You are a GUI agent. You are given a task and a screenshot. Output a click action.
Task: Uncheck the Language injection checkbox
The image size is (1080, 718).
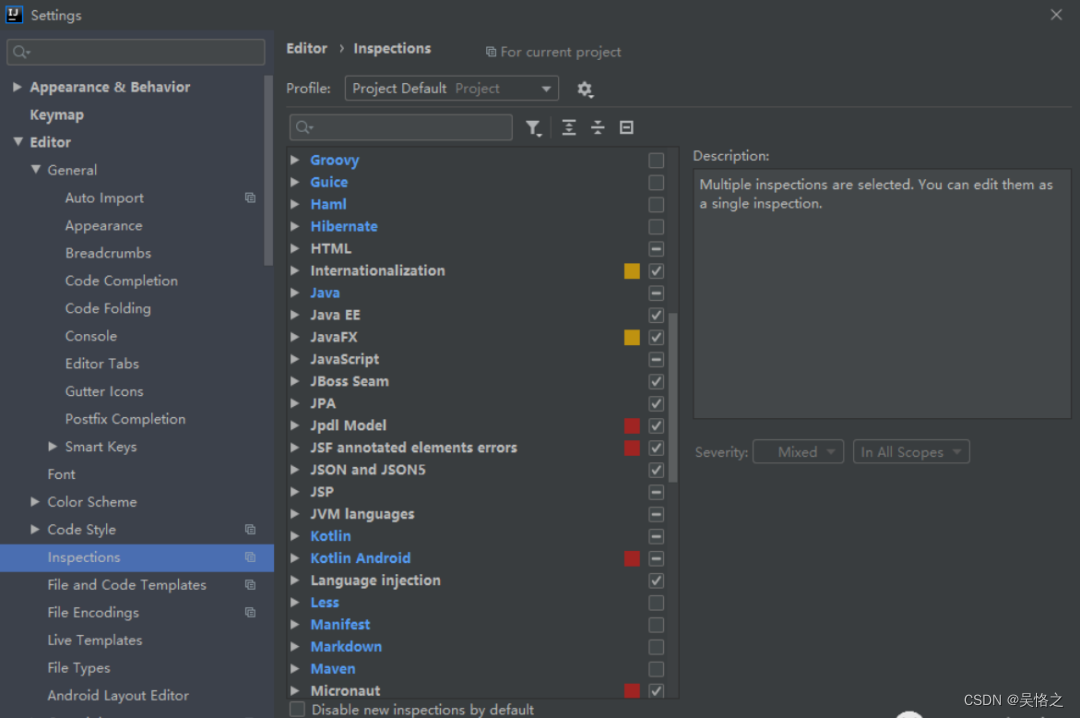click(656, 581)
